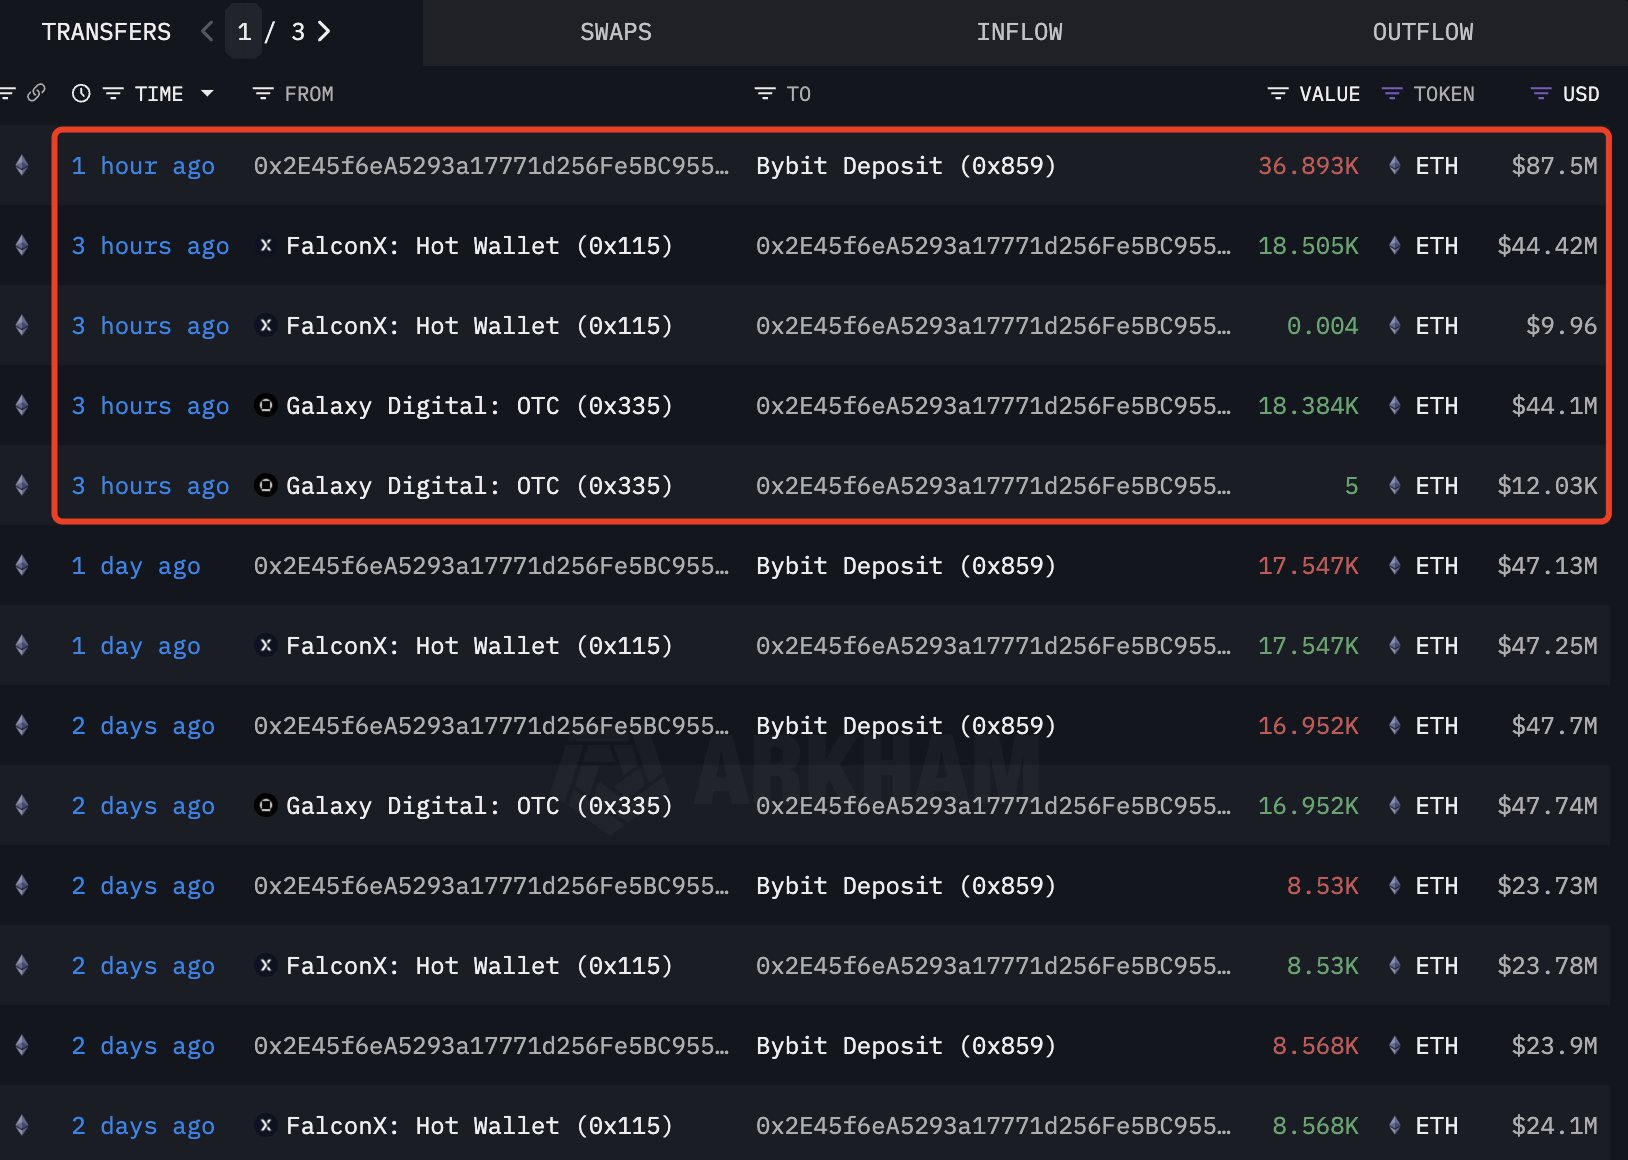Click the page number 1 input field
Image resolution: width=1628 pixels, height=1160 pixels.
[x=244, y=32]
